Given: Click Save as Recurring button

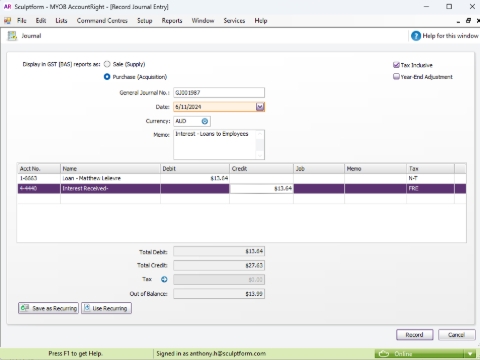Looking at the screenshot, I should click(x=48, y=308).
